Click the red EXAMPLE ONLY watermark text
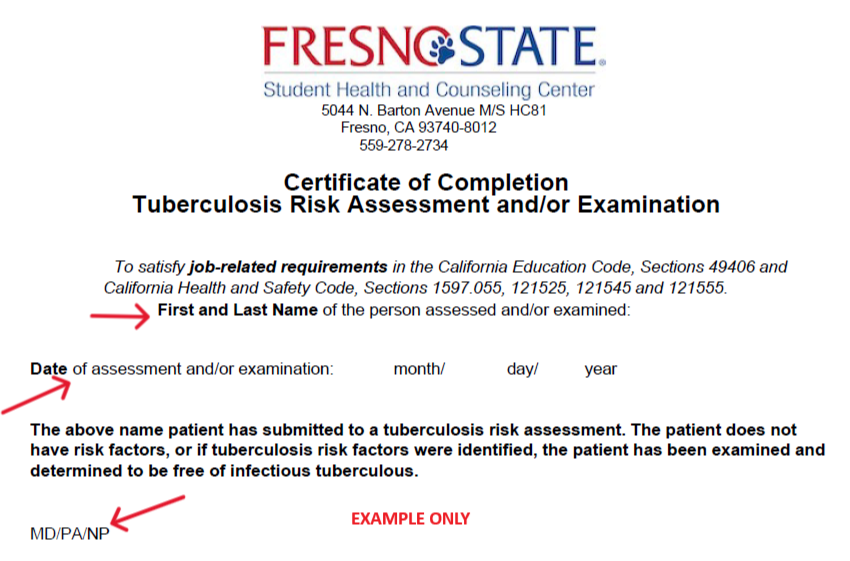This screenshot has height=561, width=850. [x=410, y=519]
